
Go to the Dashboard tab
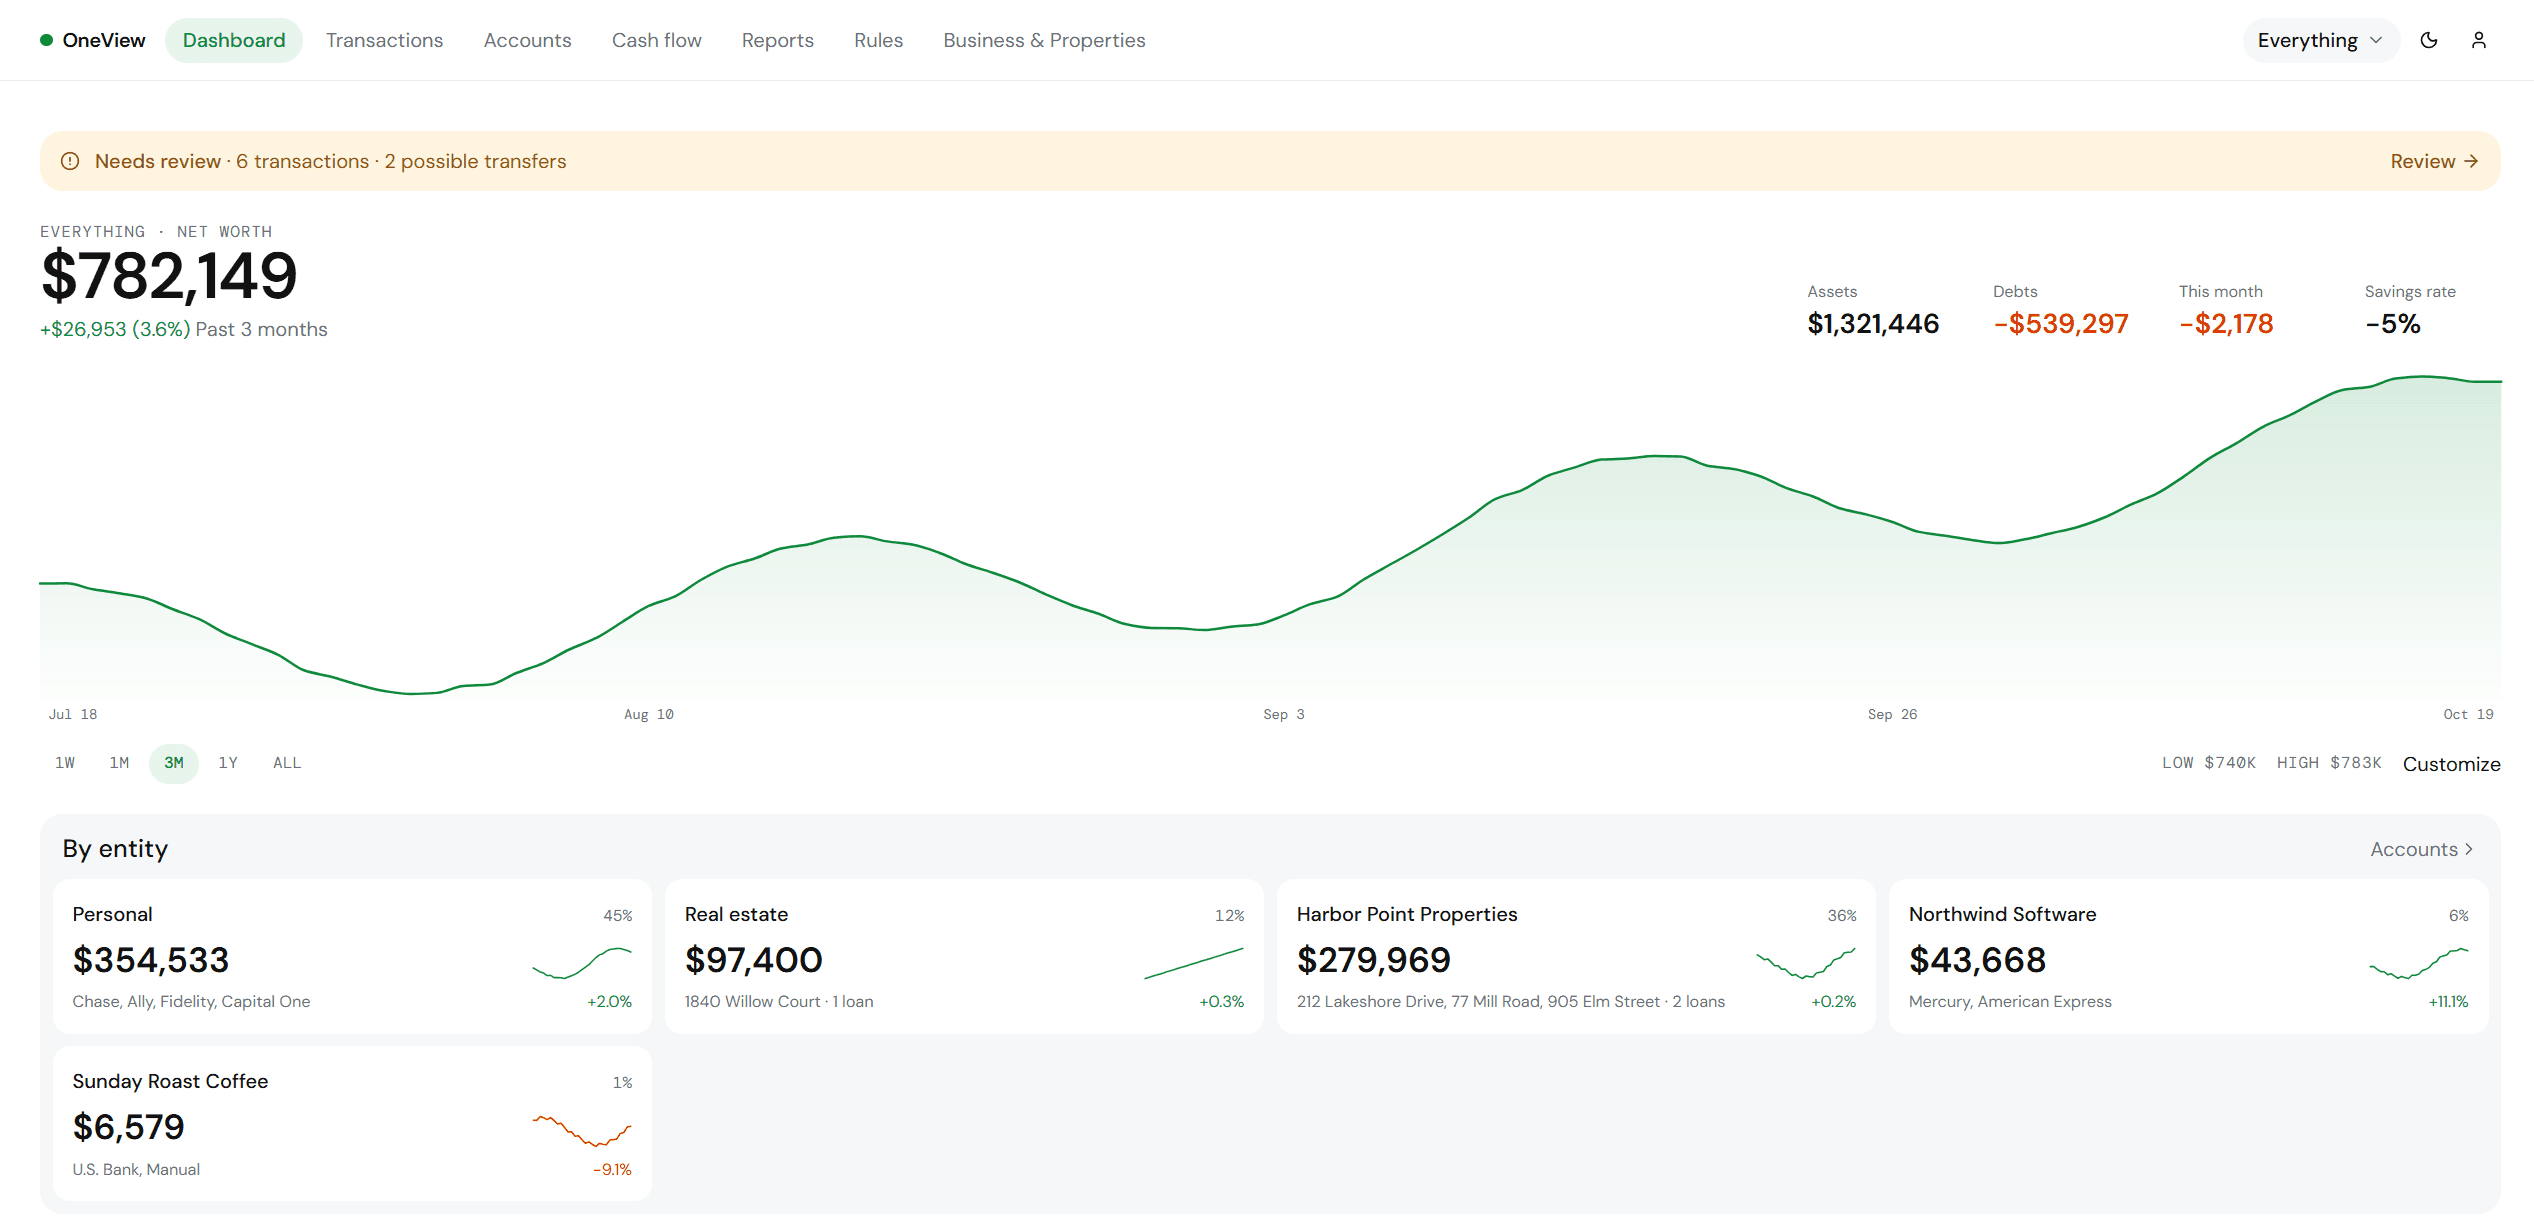tap(234, 40)
